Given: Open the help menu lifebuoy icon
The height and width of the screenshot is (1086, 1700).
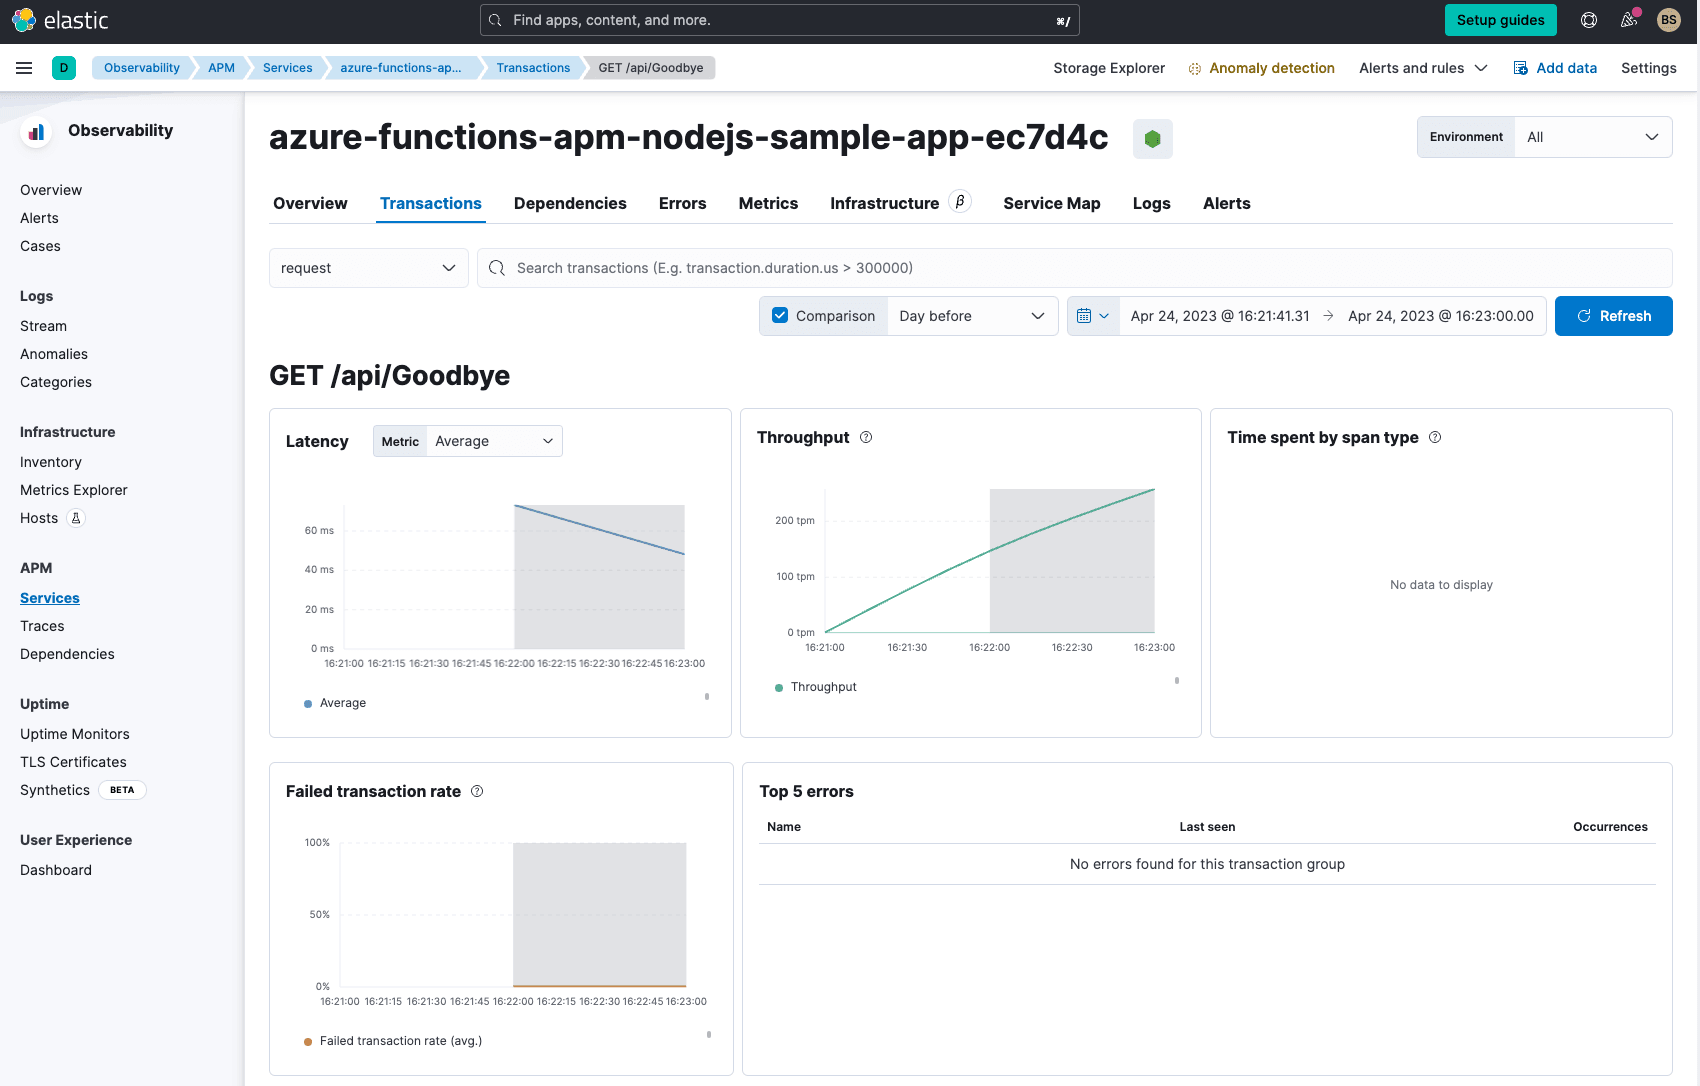Looking at the screenshot, I should pyautogui.click(x=1589, y=20).
